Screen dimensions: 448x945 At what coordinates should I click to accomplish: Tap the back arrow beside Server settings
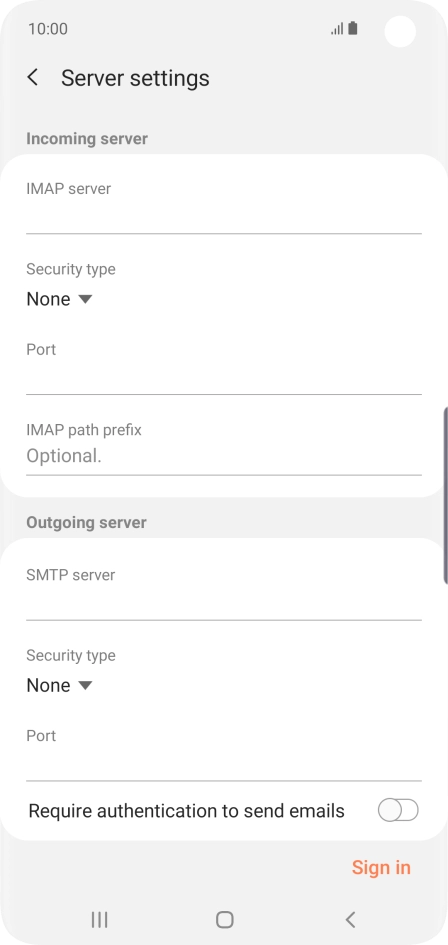pyautogui.click(x=33, y=77)
